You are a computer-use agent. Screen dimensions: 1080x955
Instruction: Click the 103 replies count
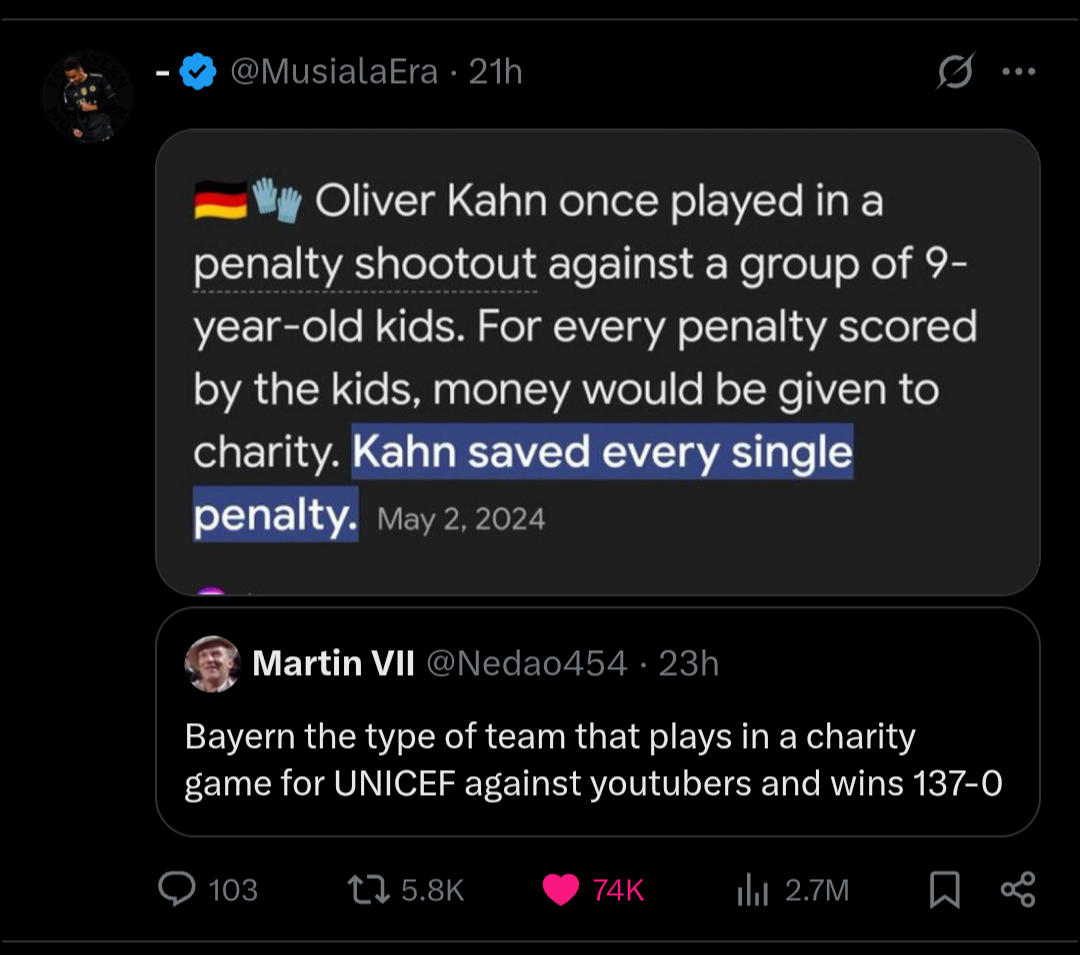pos(233,890)
